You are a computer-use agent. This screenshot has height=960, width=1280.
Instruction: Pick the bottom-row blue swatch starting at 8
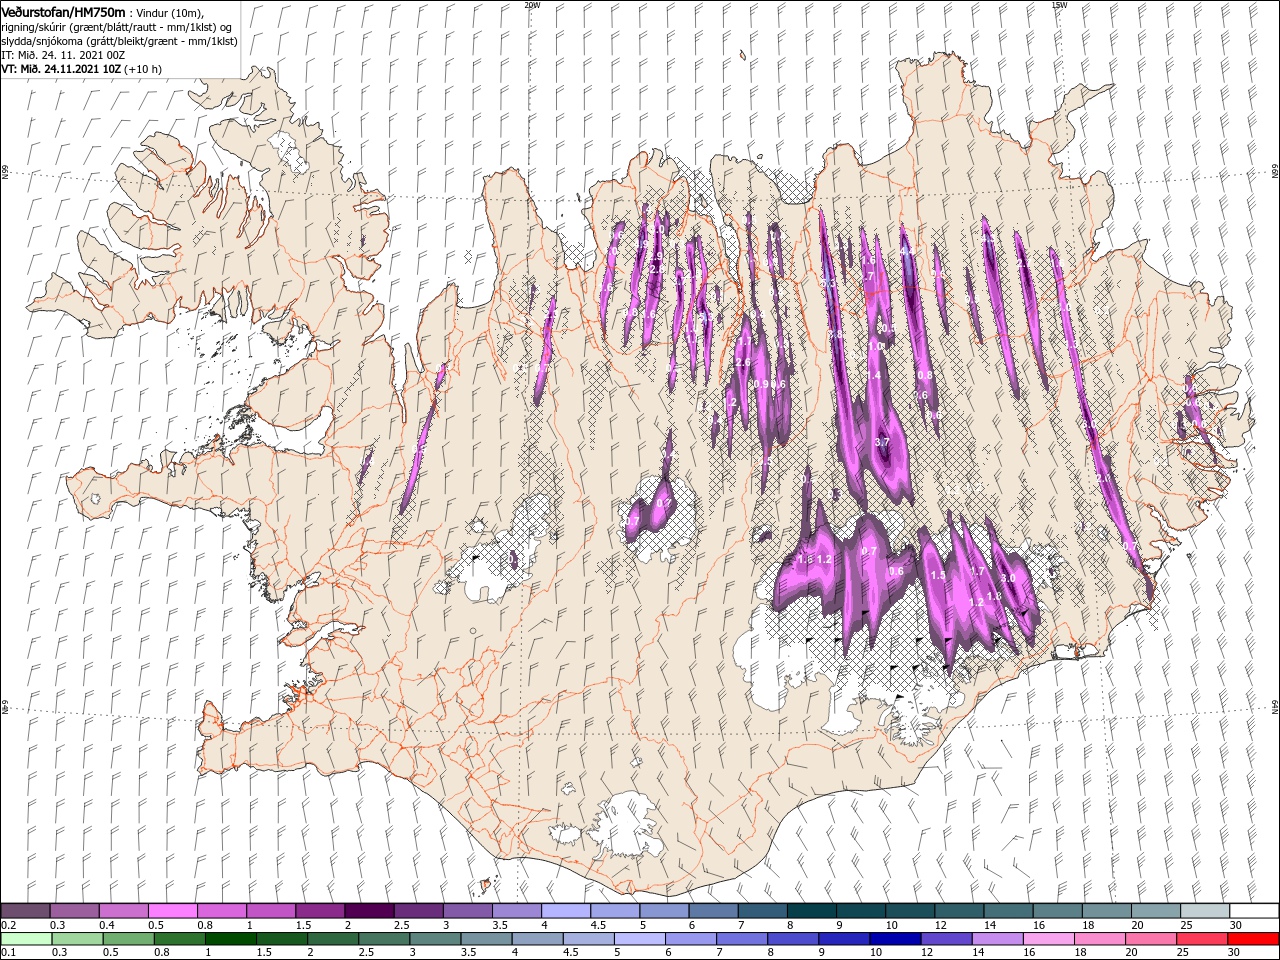point(792,938)
